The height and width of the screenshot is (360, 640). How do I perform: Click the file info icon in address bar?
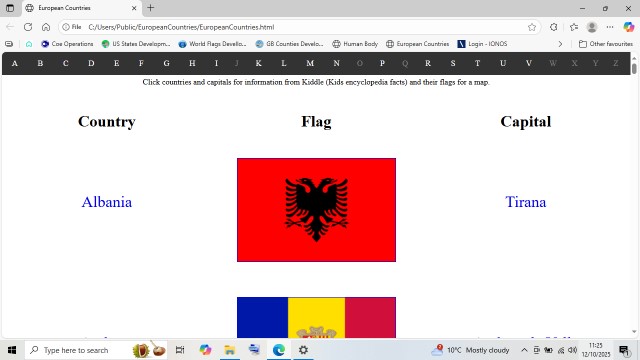coord(71,27)
